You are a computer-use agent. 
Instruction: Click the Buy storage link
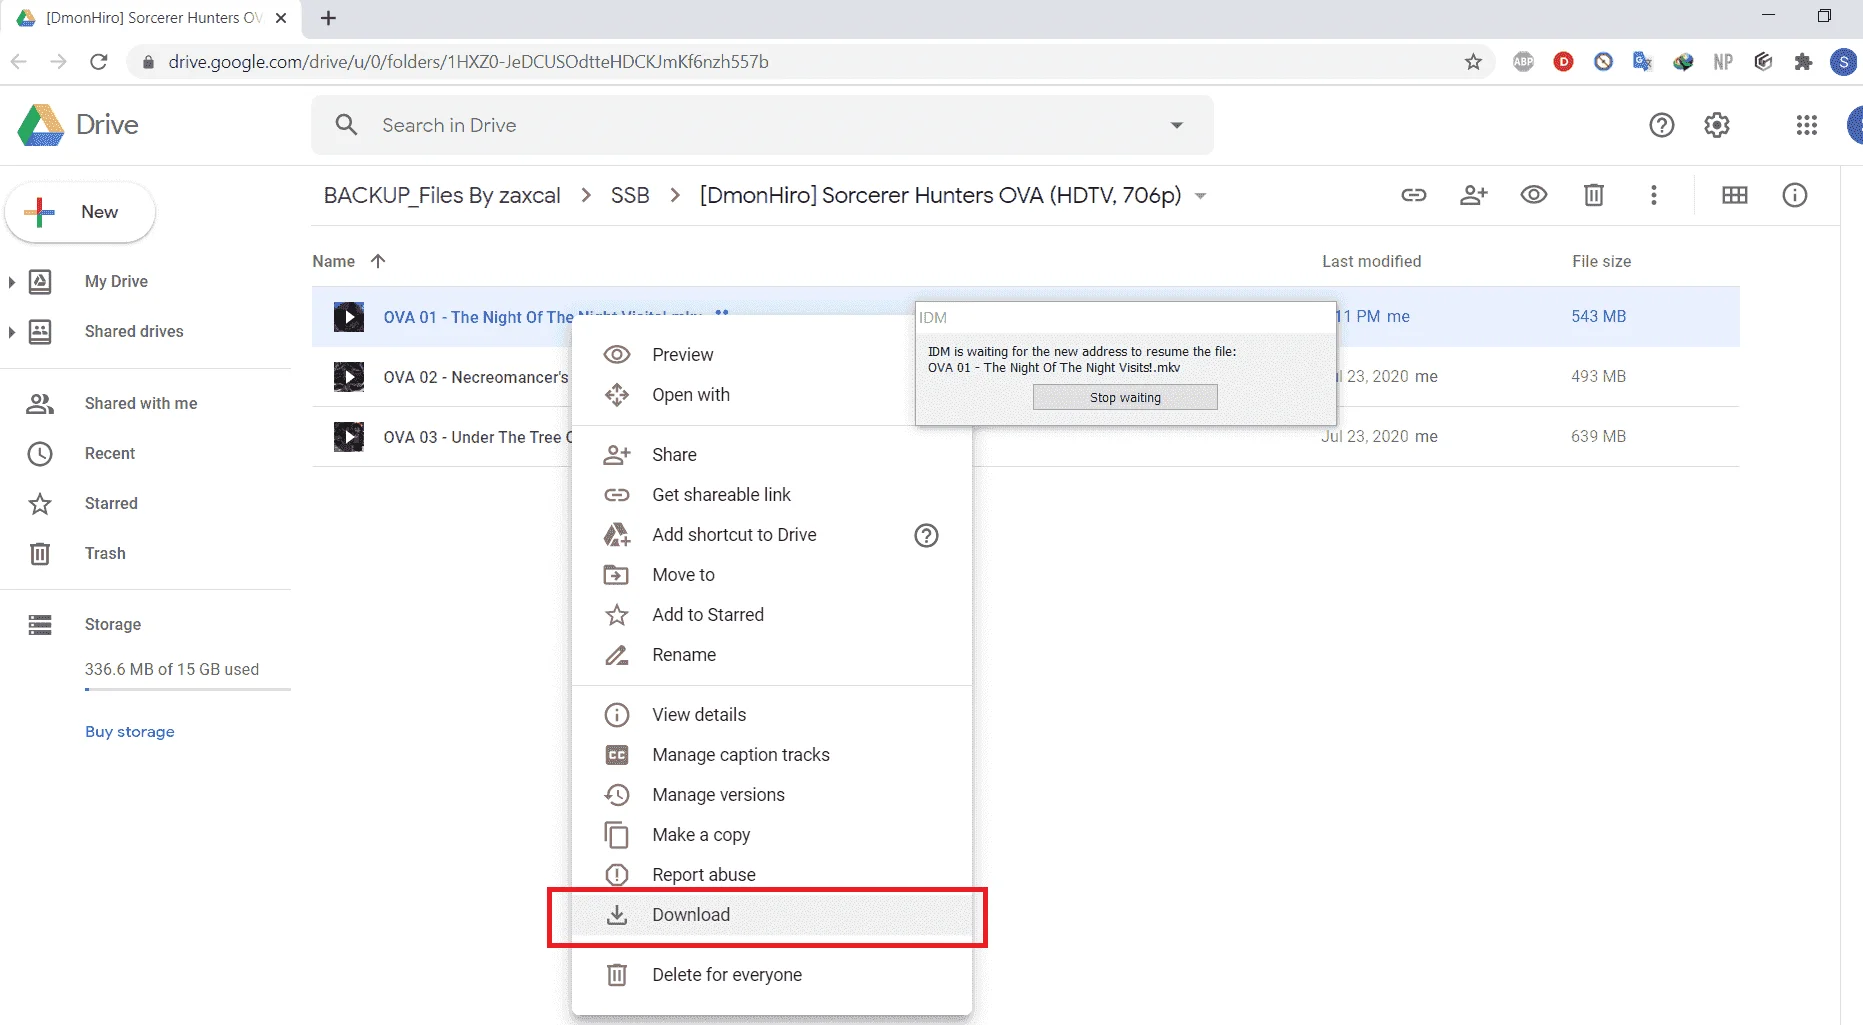(130, 732)
